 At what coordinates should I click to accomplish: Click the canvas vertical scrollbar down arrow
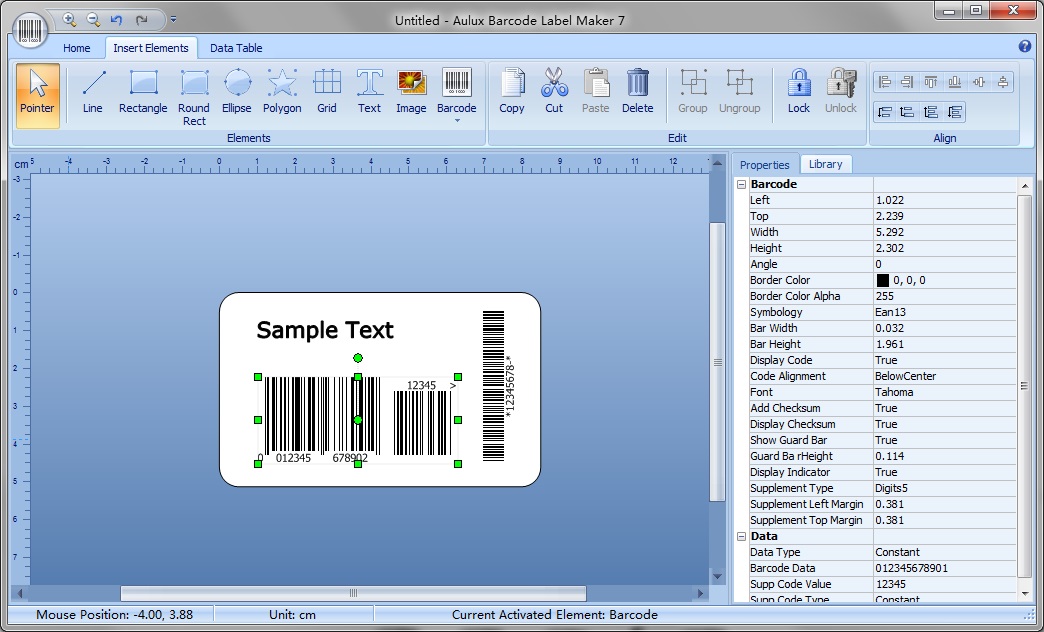click(x=717, y=576)
